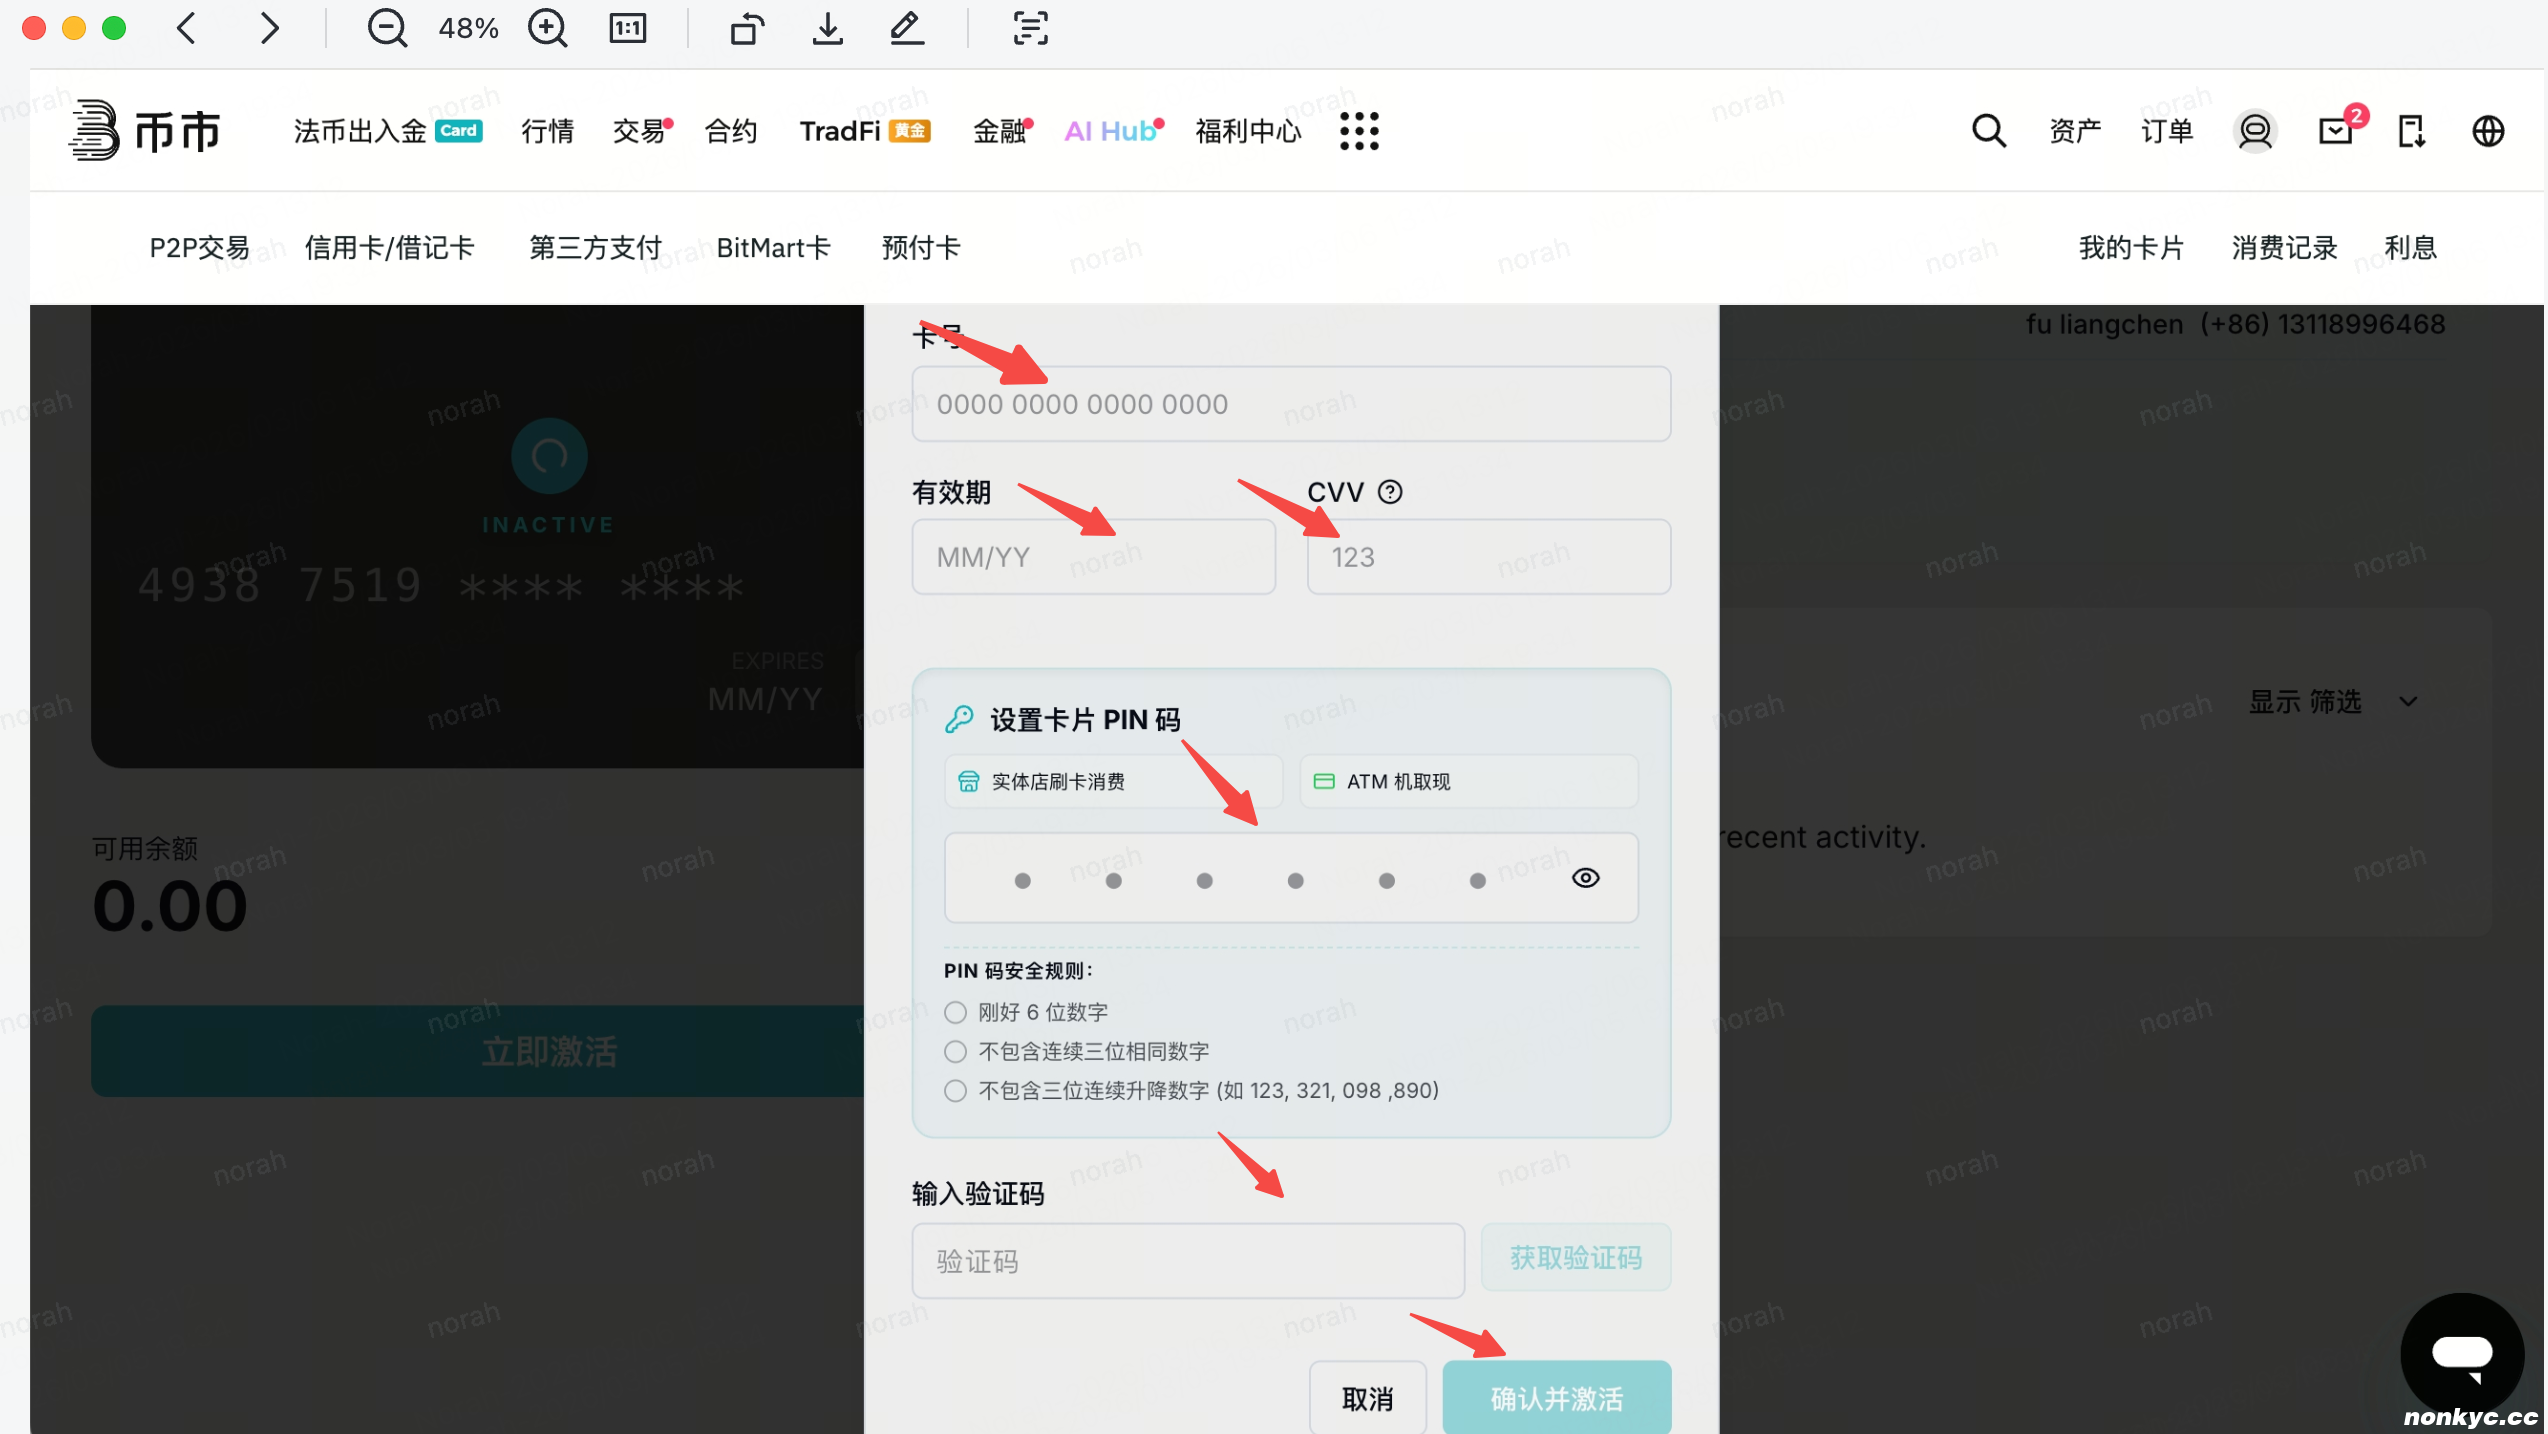Click the user profile avatar icon

click(2255, 131)
